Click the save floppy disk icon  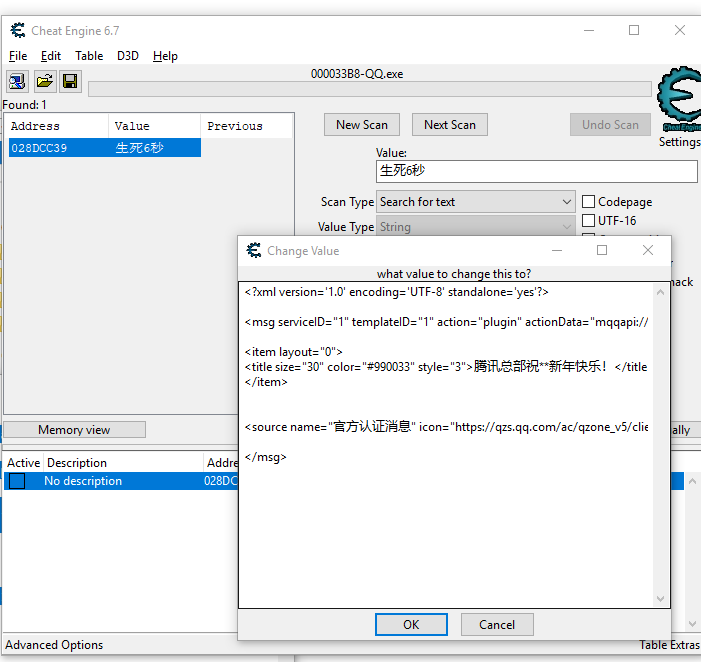pyautogui.click(x=70, y=81)
